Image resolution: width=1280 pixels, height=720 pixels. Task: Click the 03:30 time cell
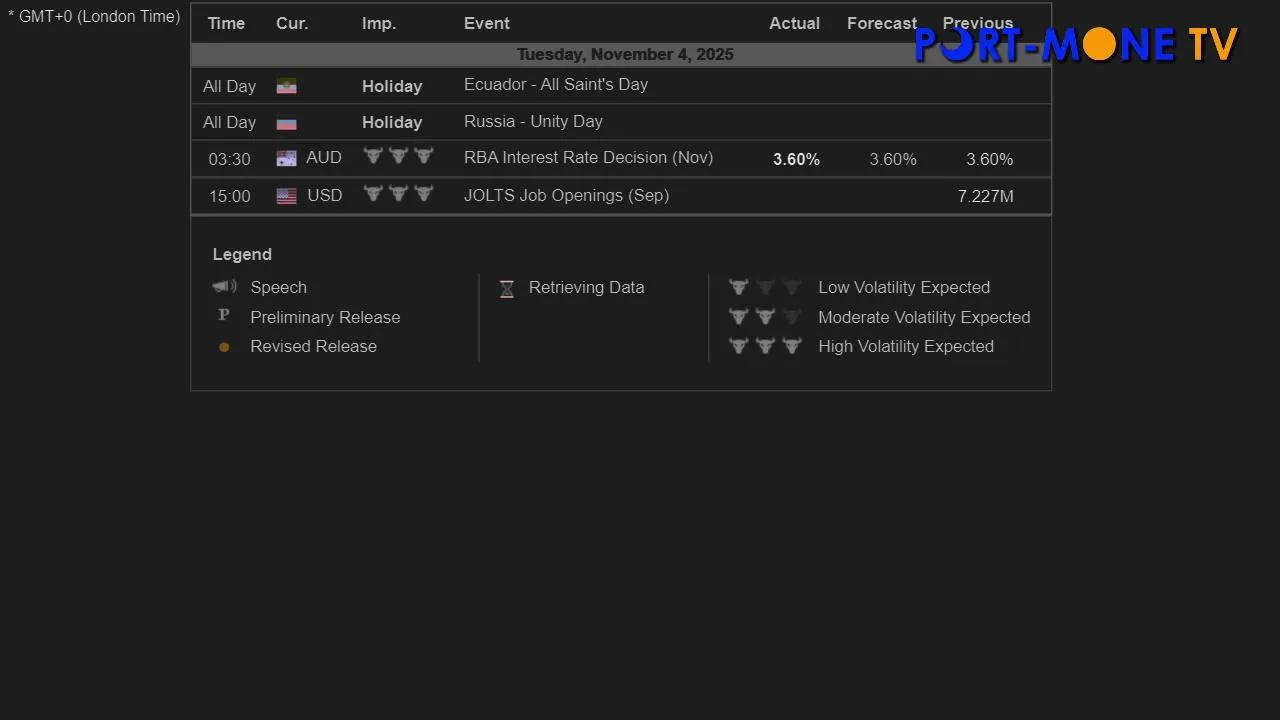229,160
